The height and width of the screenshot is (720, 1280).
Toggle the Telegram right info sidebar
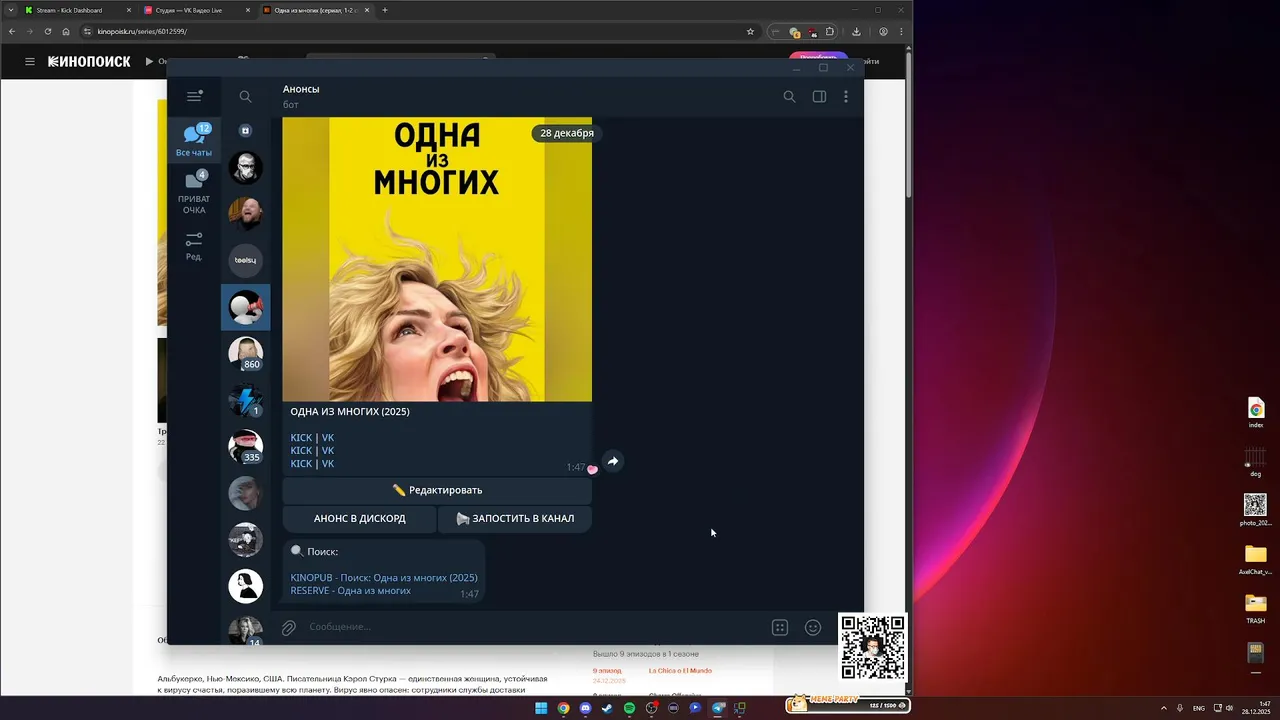tap(819, 97)
